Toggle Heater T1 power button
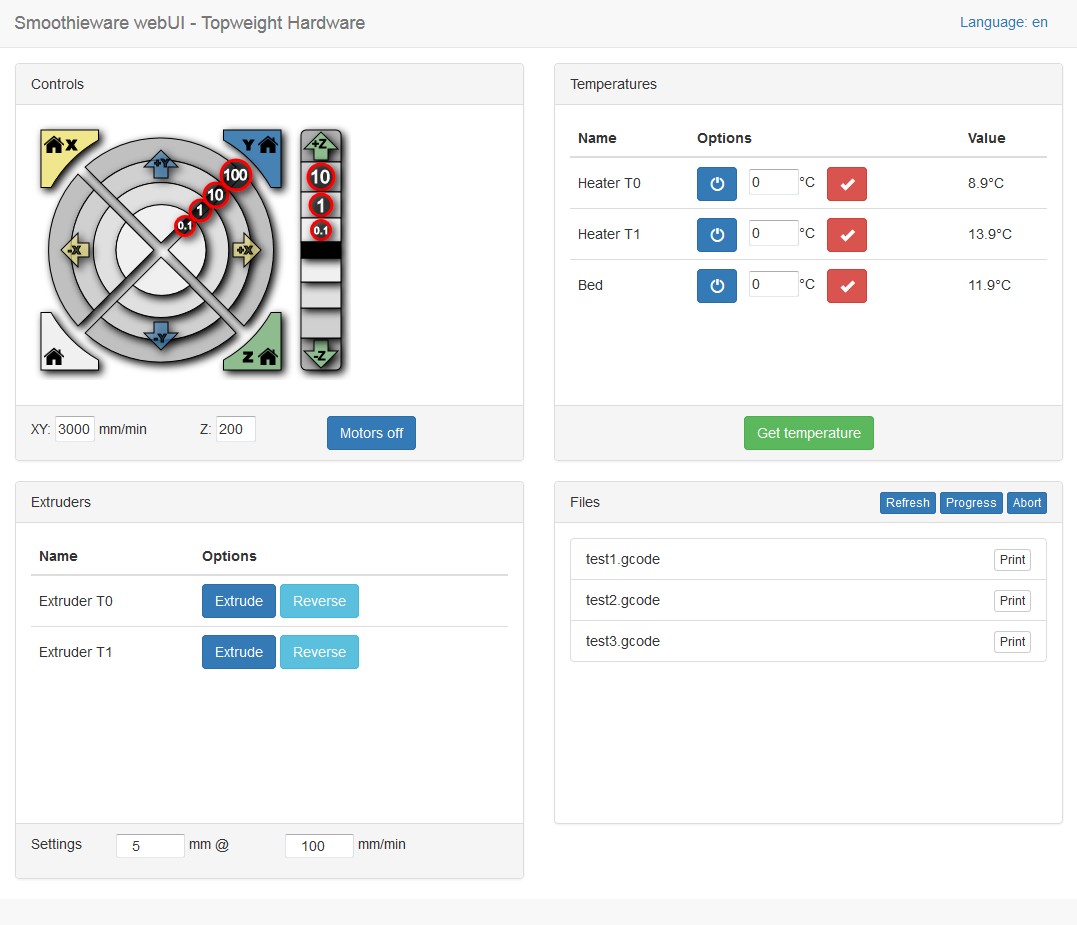The width and height of the screenshot is (1077, 925). [716, 235]
